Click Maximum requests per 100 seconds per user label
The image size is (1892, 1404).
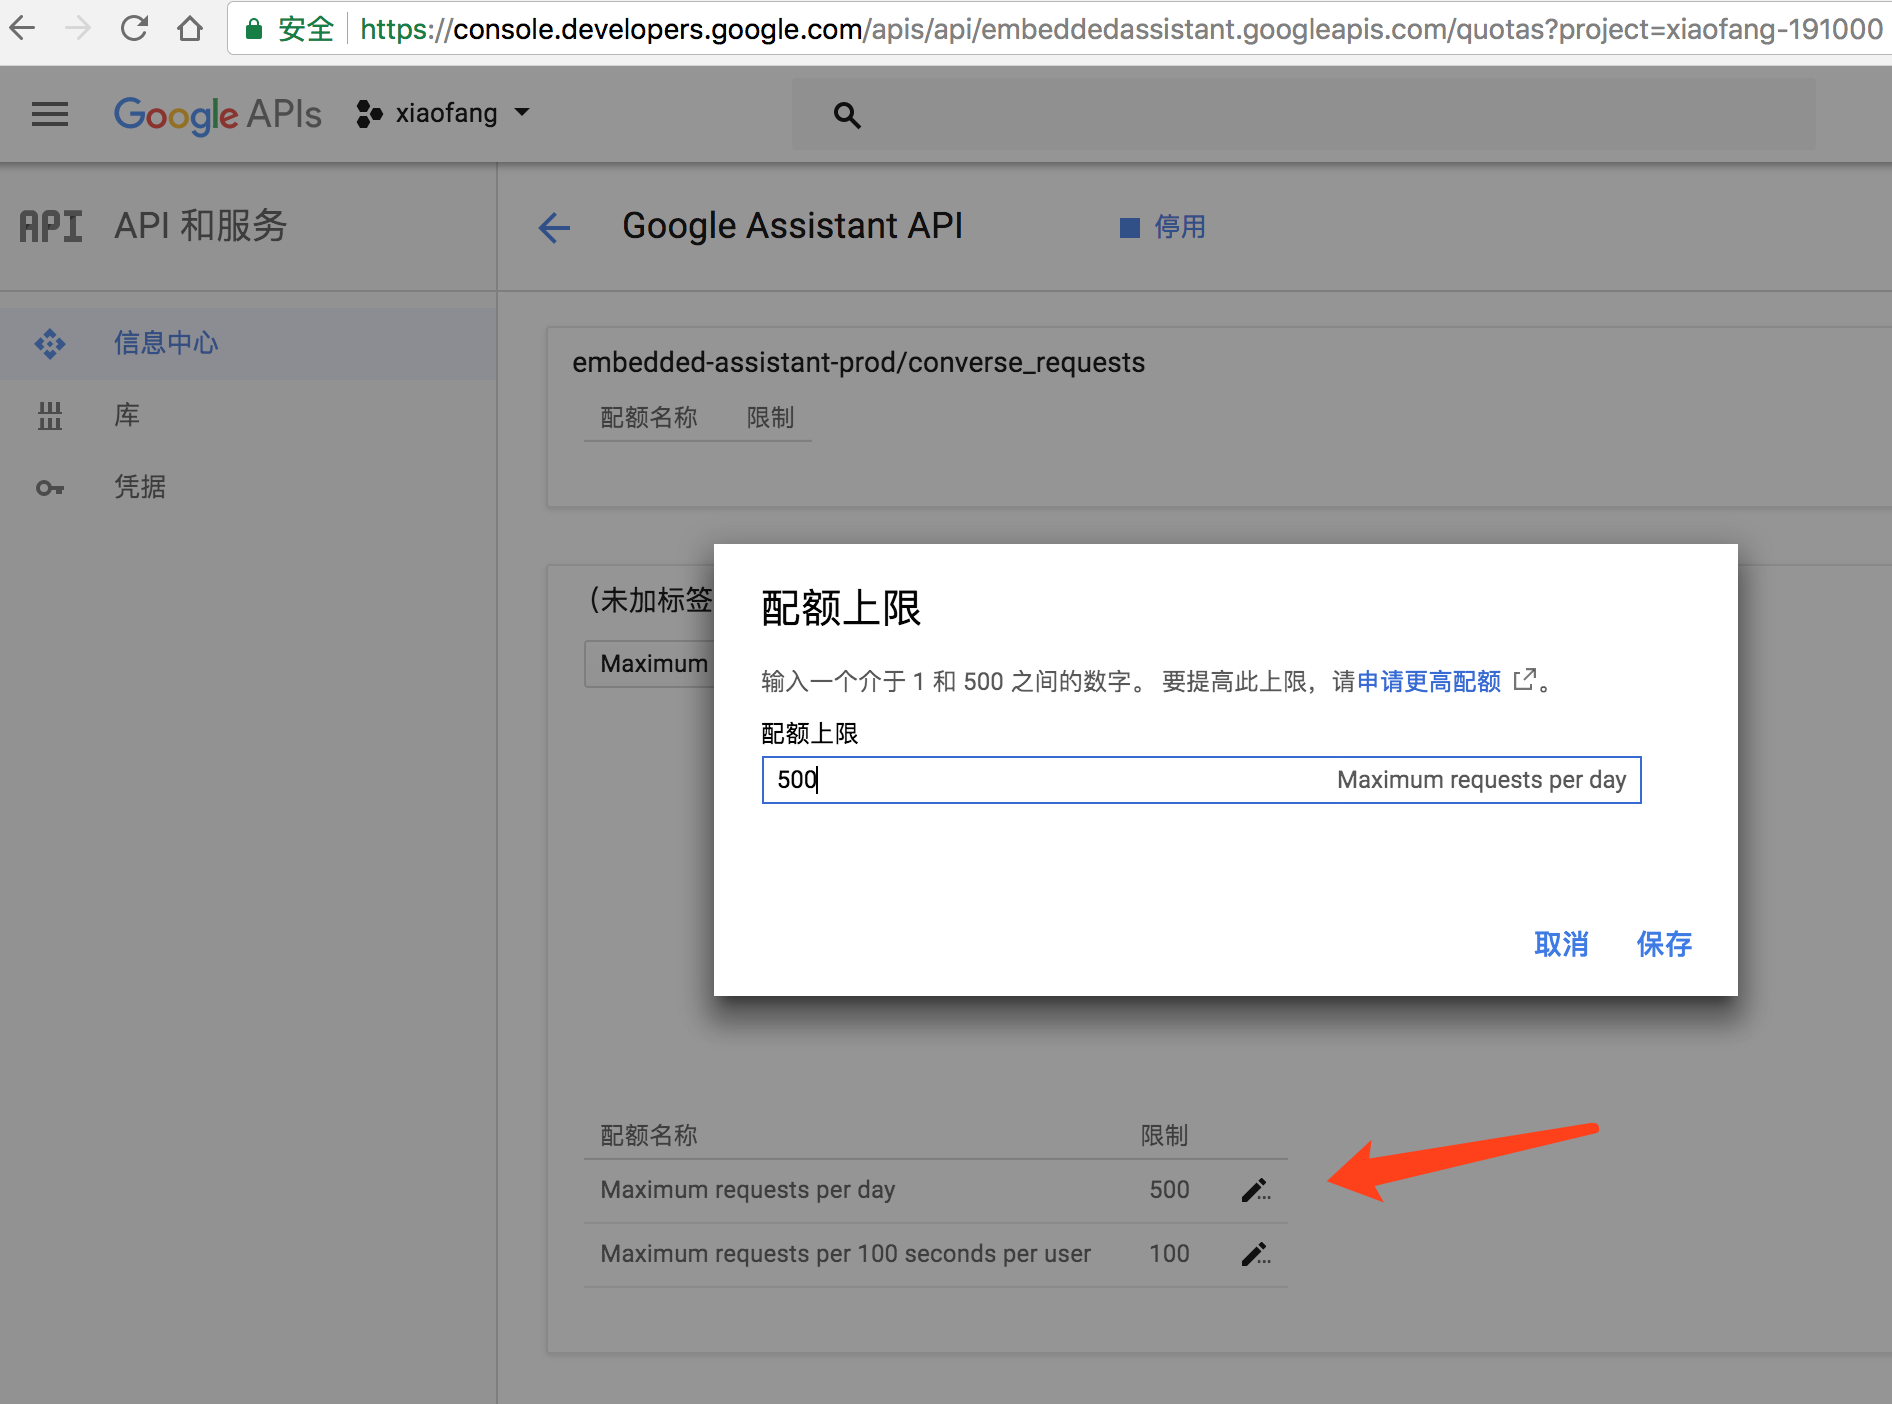click(845, 1254)
